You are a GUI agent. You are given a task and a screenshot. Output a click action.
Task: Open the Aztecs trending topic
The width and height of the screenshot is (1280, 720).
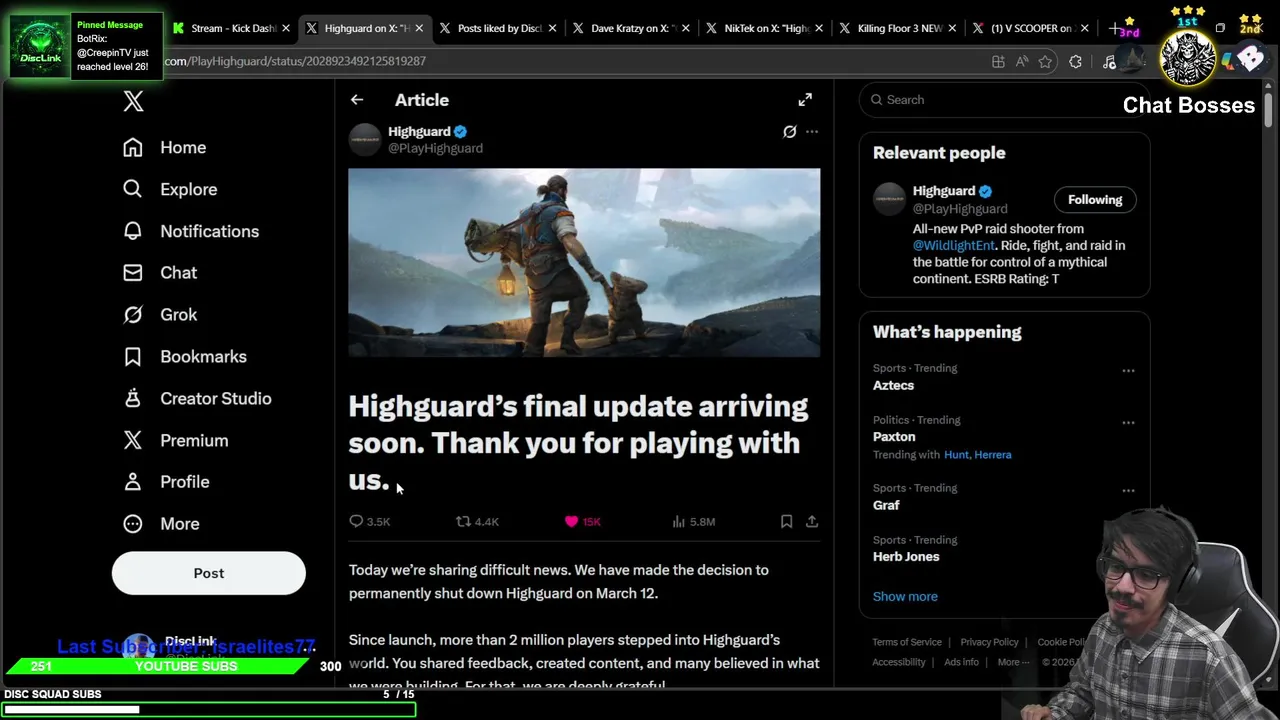click(893, 385)
